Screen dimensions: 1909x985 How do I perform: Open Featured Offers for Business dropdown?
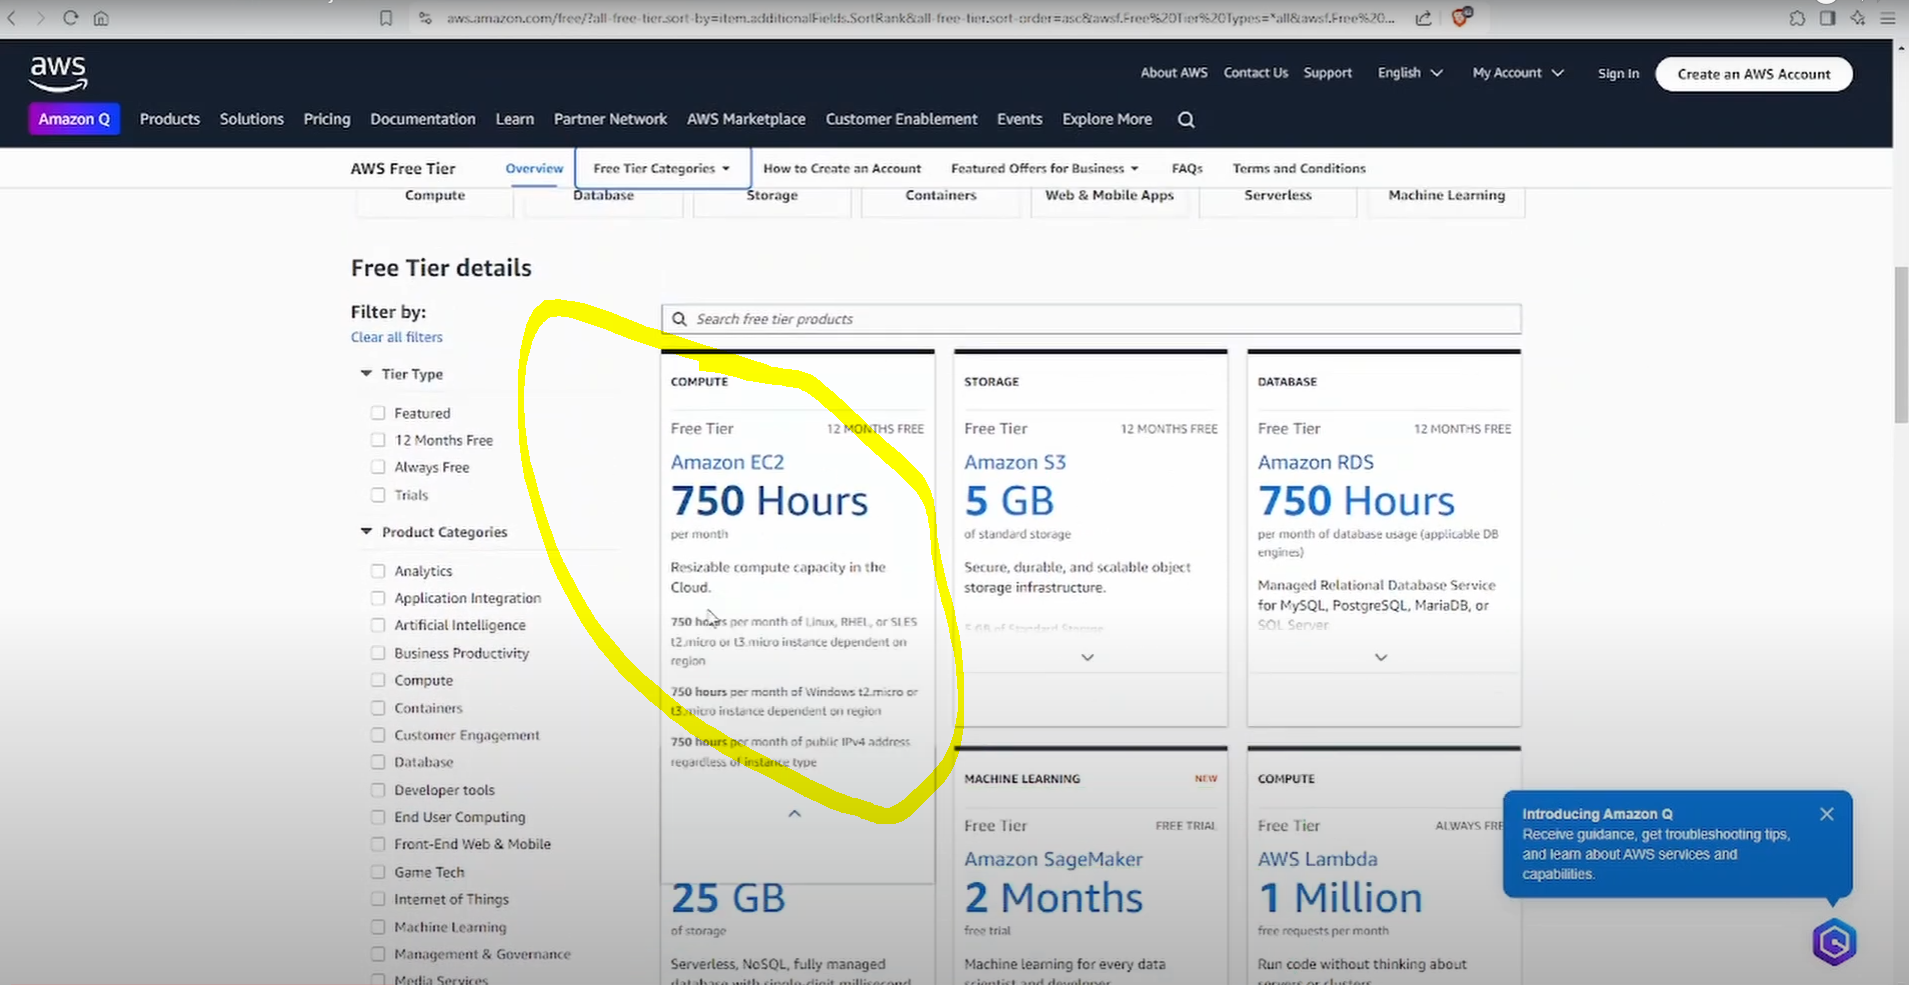point(1044,168)
